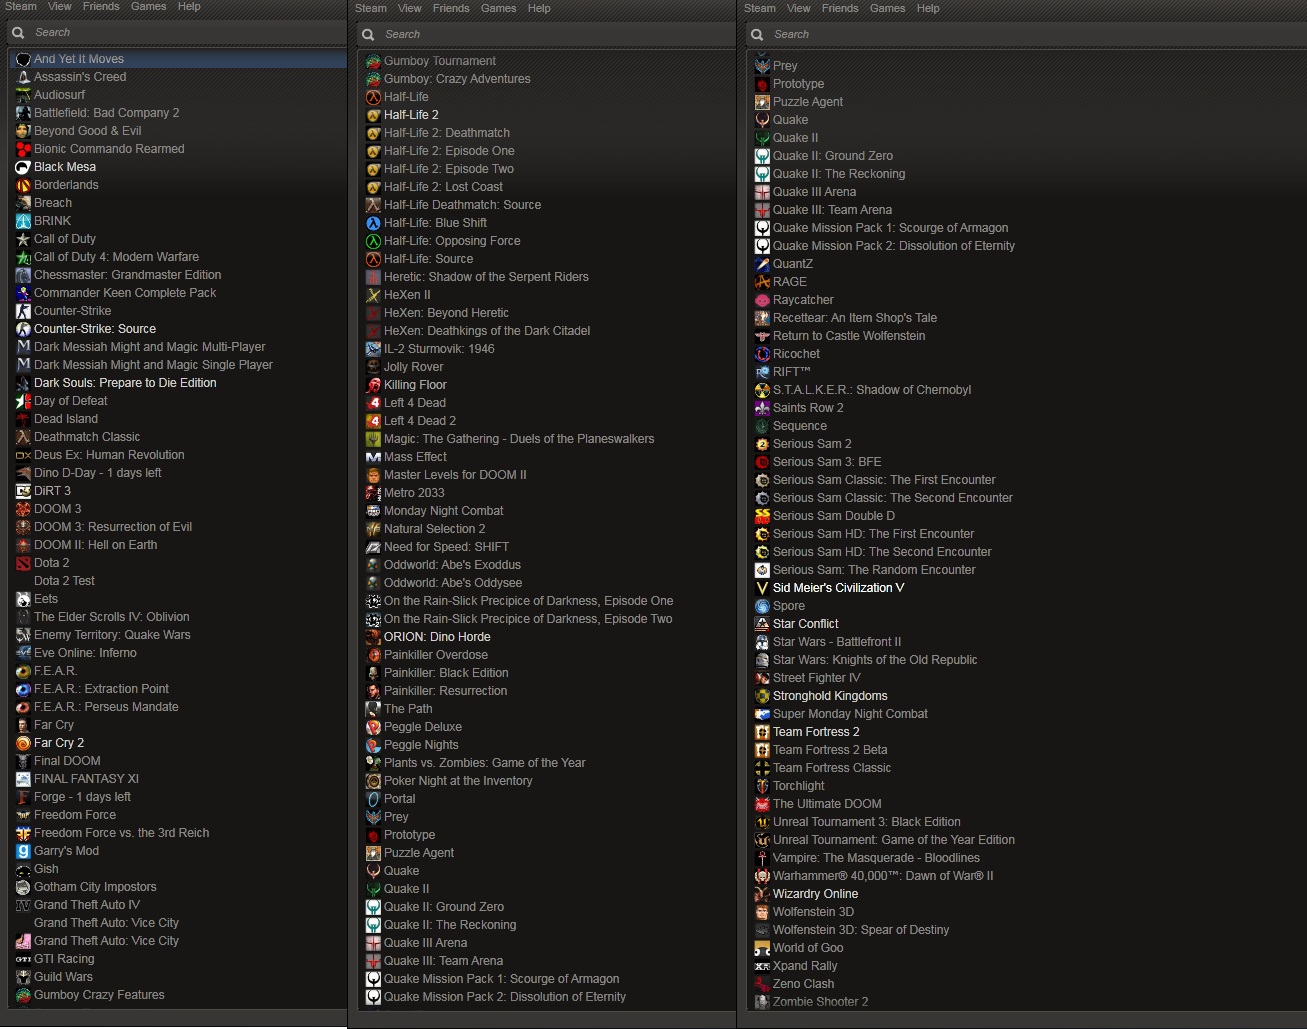Select The Elder Scrolls IV: Oblivion
Image resolution: width=1307 pixels, height=1029 pixels.
point(111,617)
